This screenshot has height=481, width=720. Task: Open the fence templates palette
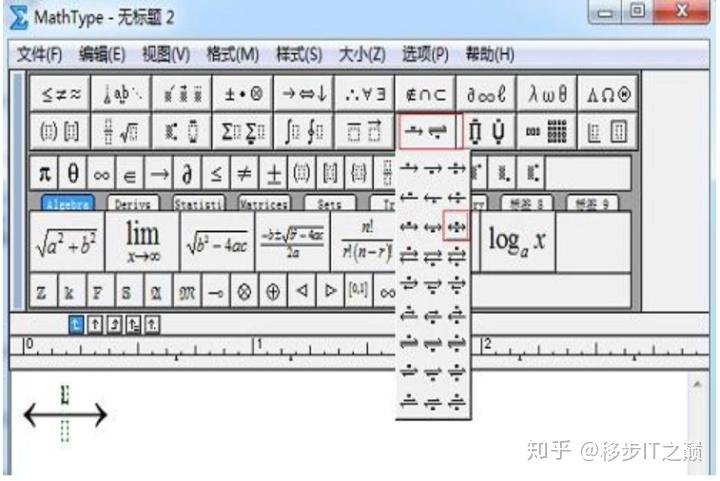point(61,132)
